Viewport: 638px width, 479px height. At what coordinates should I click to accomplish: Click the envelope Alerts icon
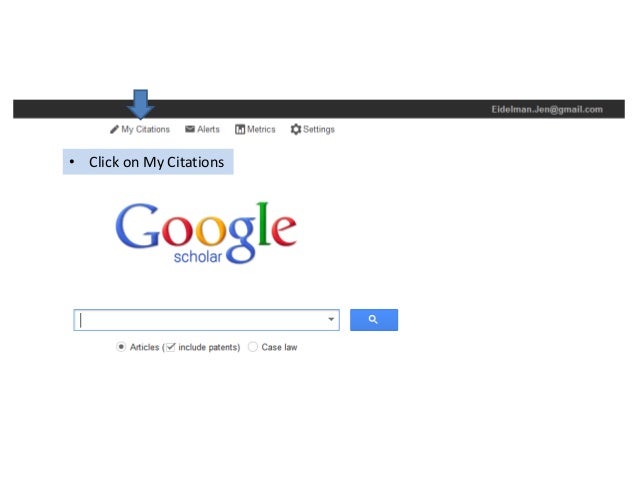pos(190,129)
